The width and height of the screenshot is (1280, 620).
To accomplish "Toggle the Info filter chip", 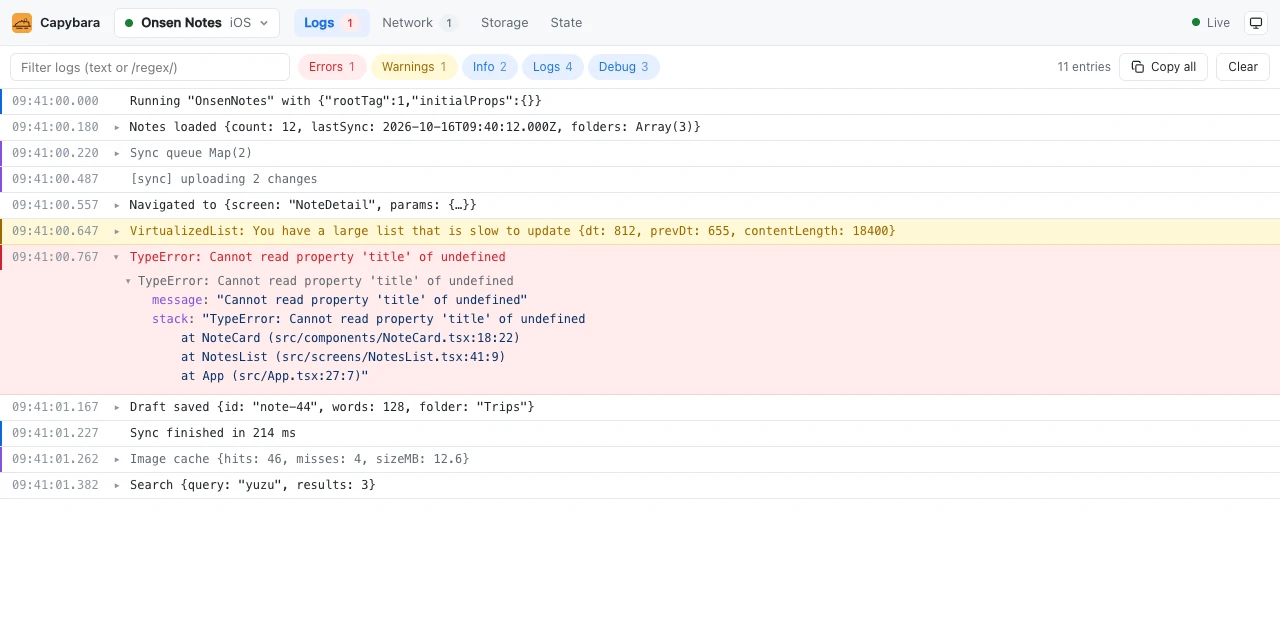I will click(x=490, y=67).
